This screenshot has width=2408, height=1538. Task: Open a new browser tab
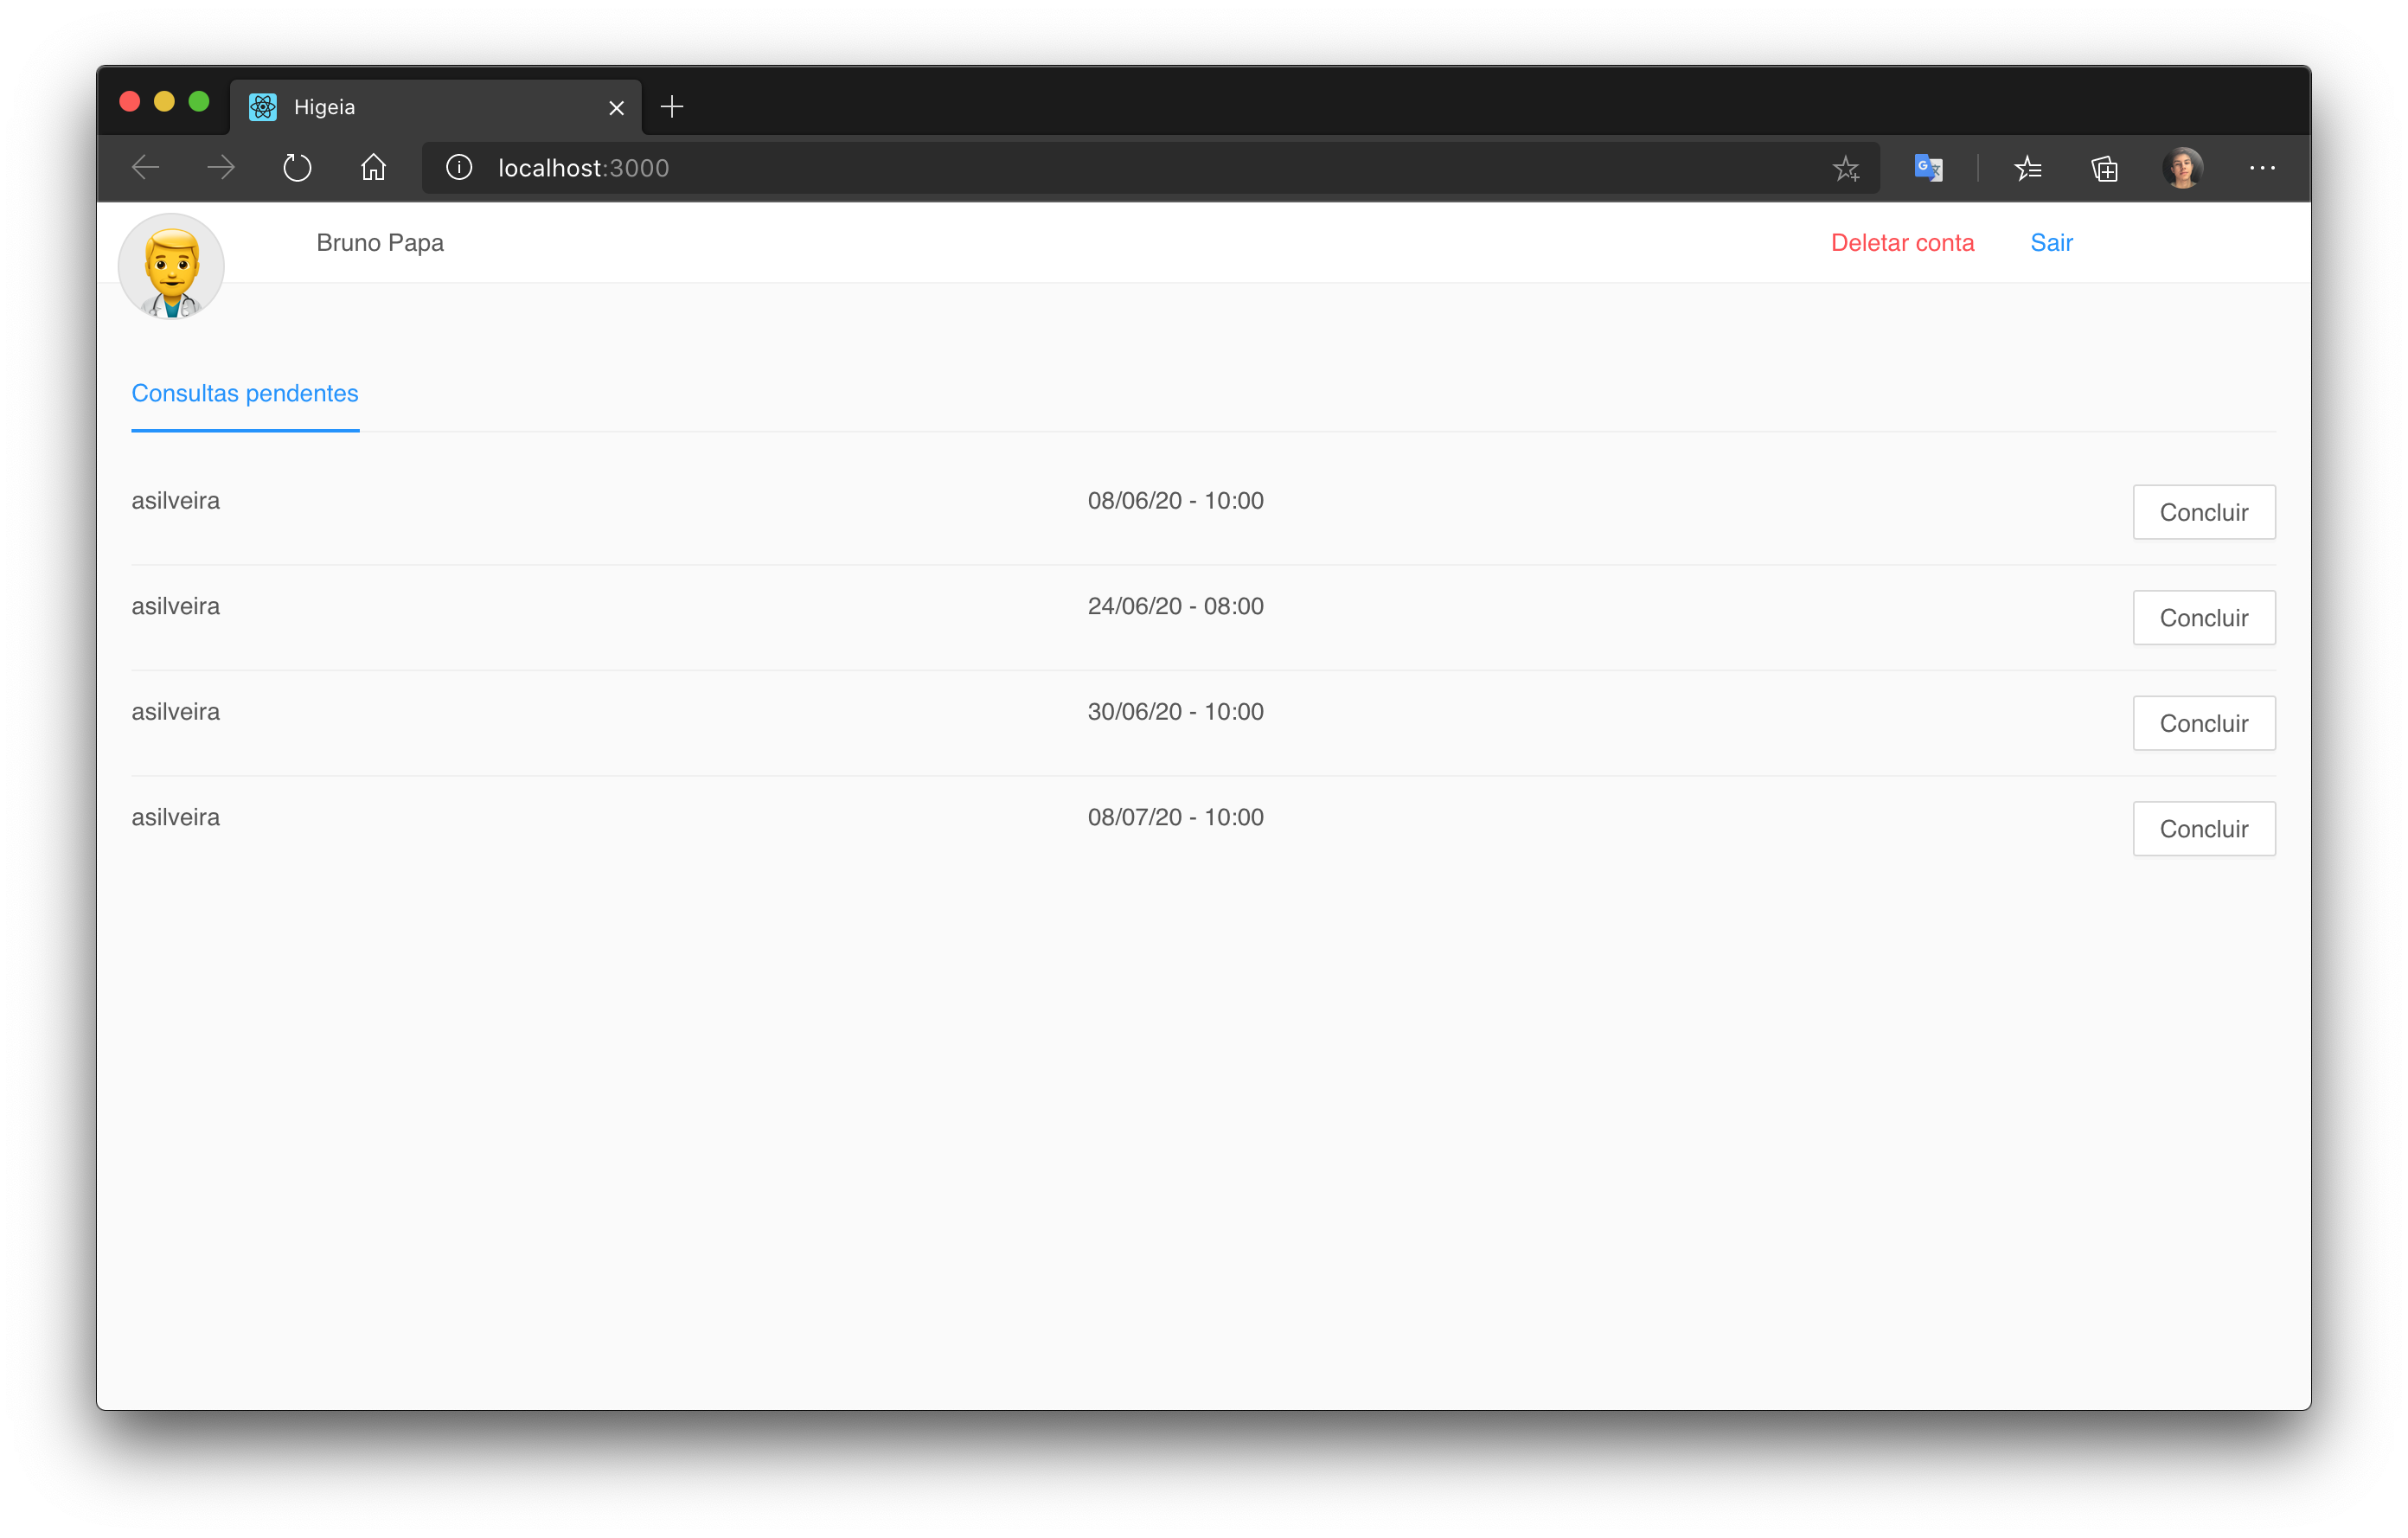pos(672,107)
